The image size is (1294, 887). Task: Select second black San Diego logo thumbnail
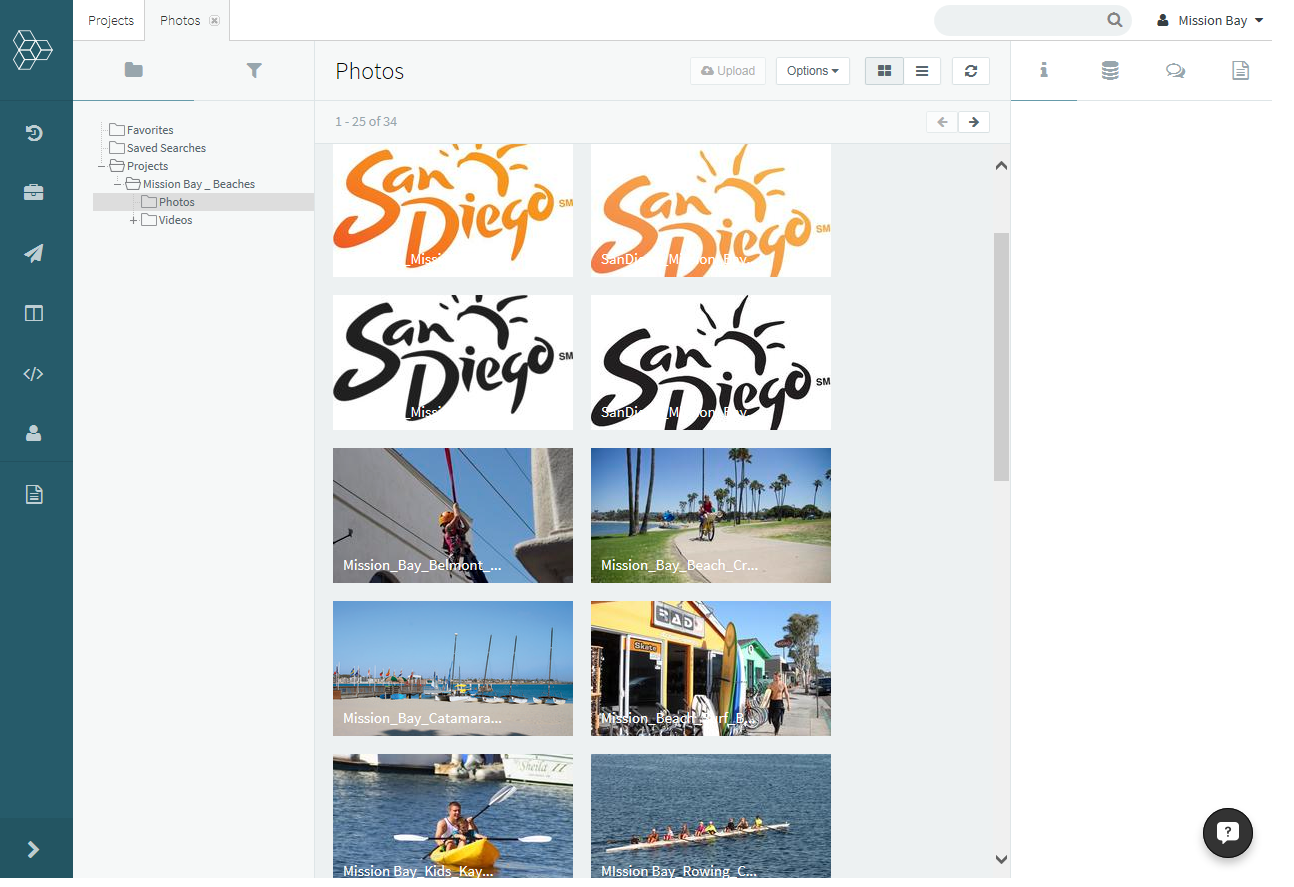tap(711, 362)
